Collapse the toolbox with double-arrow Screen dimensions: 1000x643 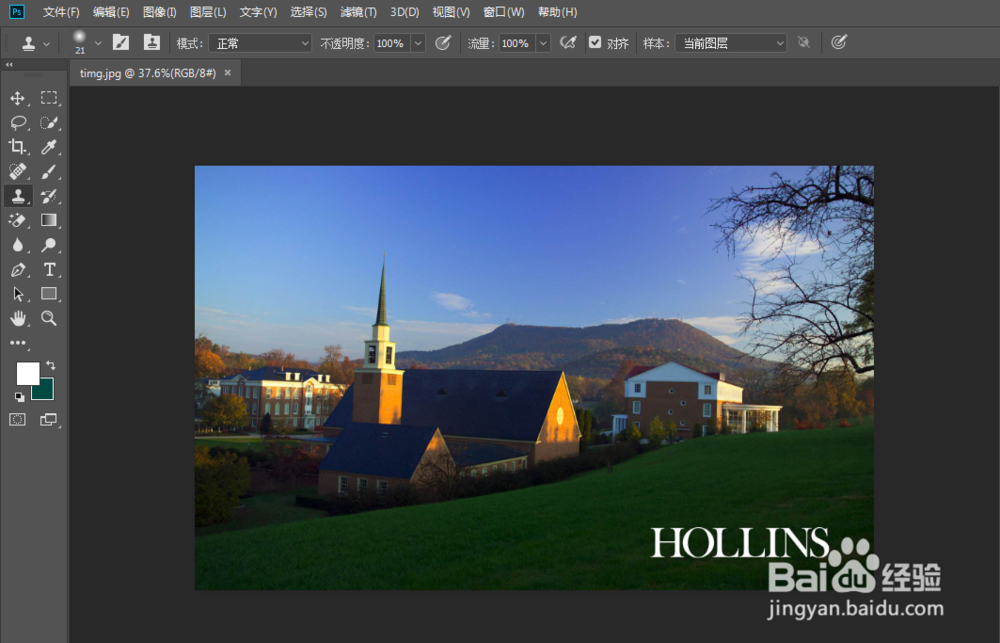9,64
